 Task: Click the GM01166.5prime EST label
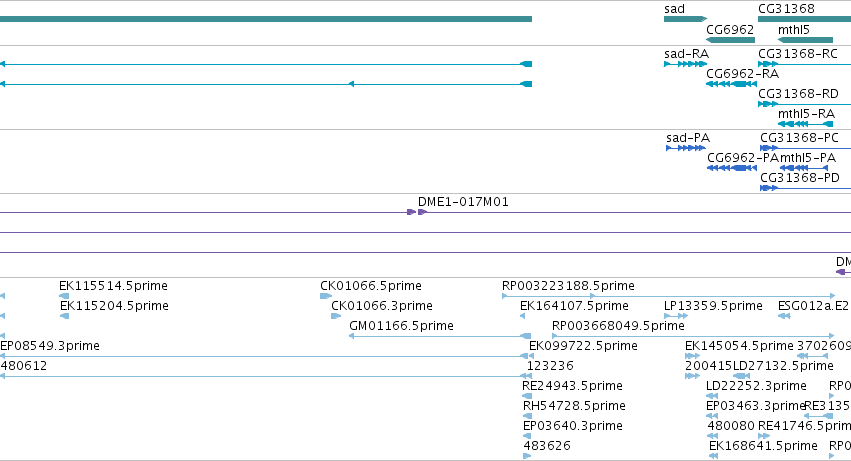click(x=401, y=326)
